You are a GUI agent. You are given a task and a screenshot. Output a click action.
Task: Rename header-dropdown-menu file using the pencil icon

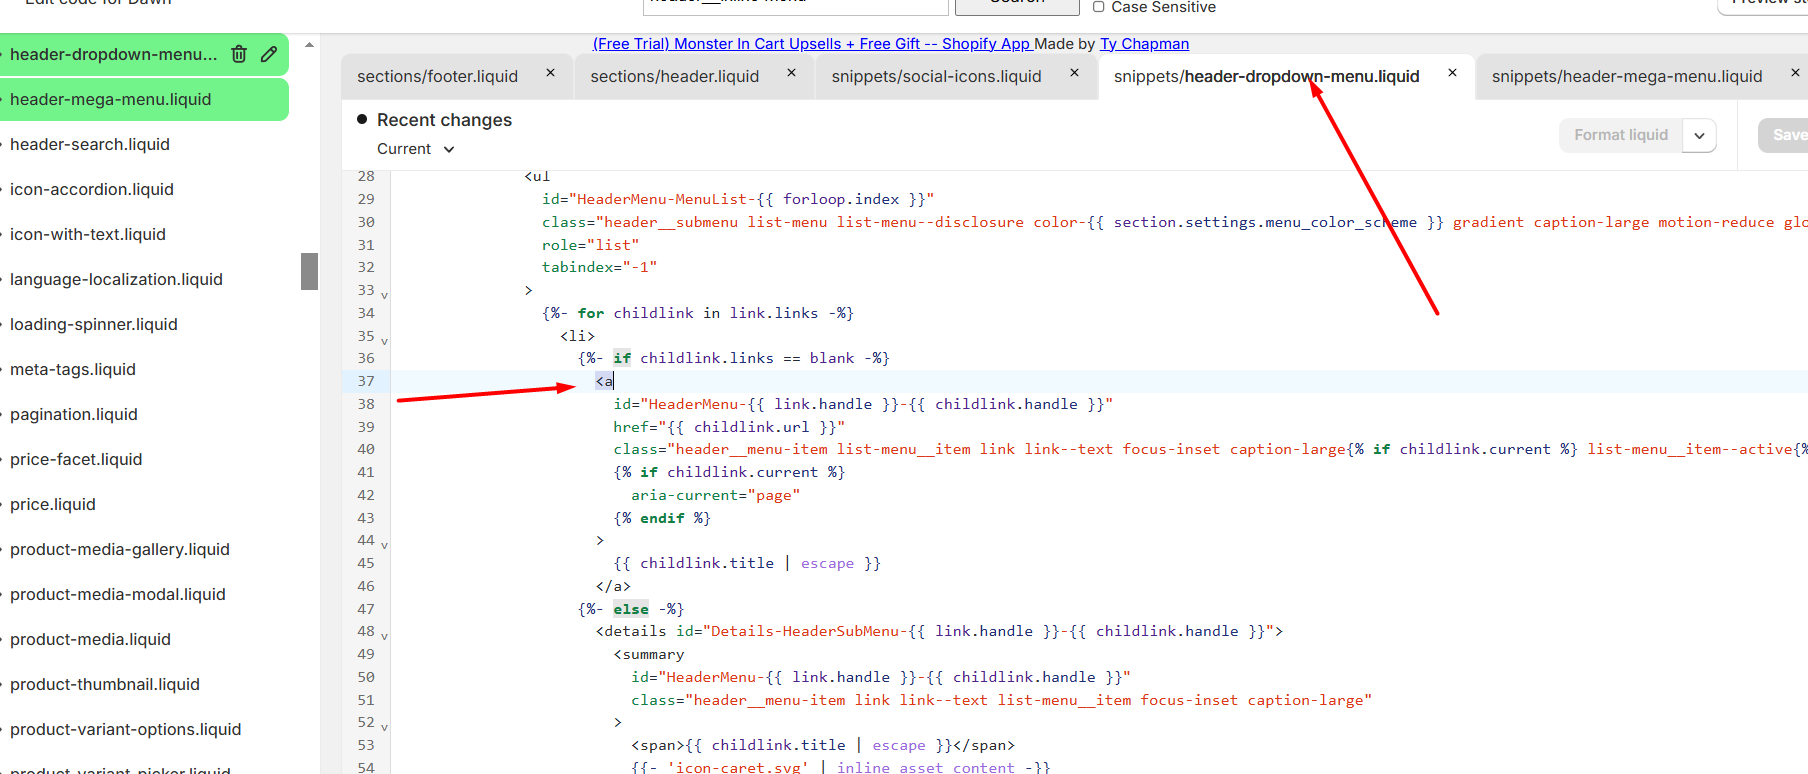[x=269, y=54]
